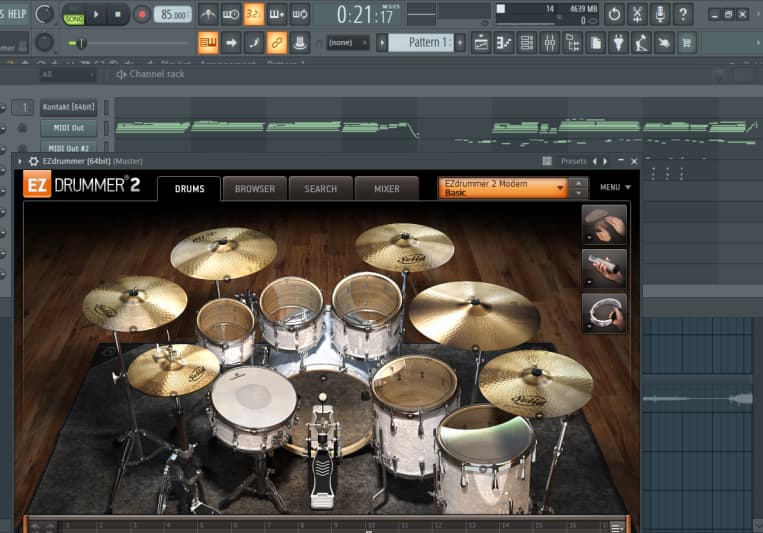
Task: Open the Piano roll view icon
Action: tap(504, 43)
